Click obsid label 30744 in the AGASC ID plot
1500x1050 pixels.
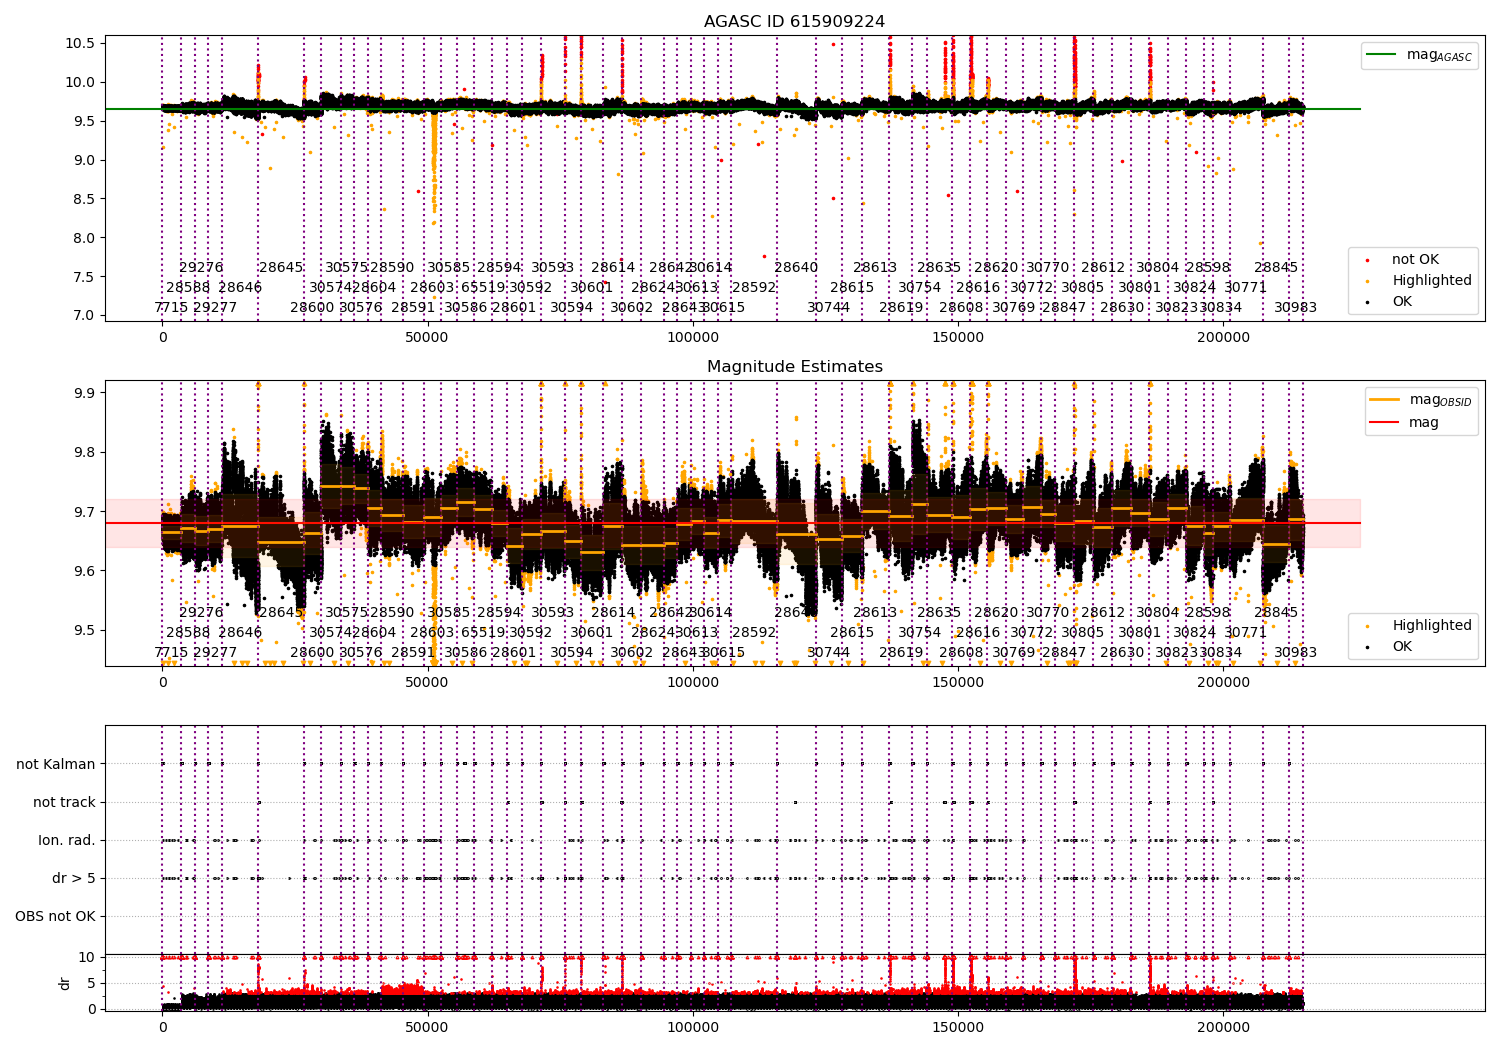click(x=828, y=307)
